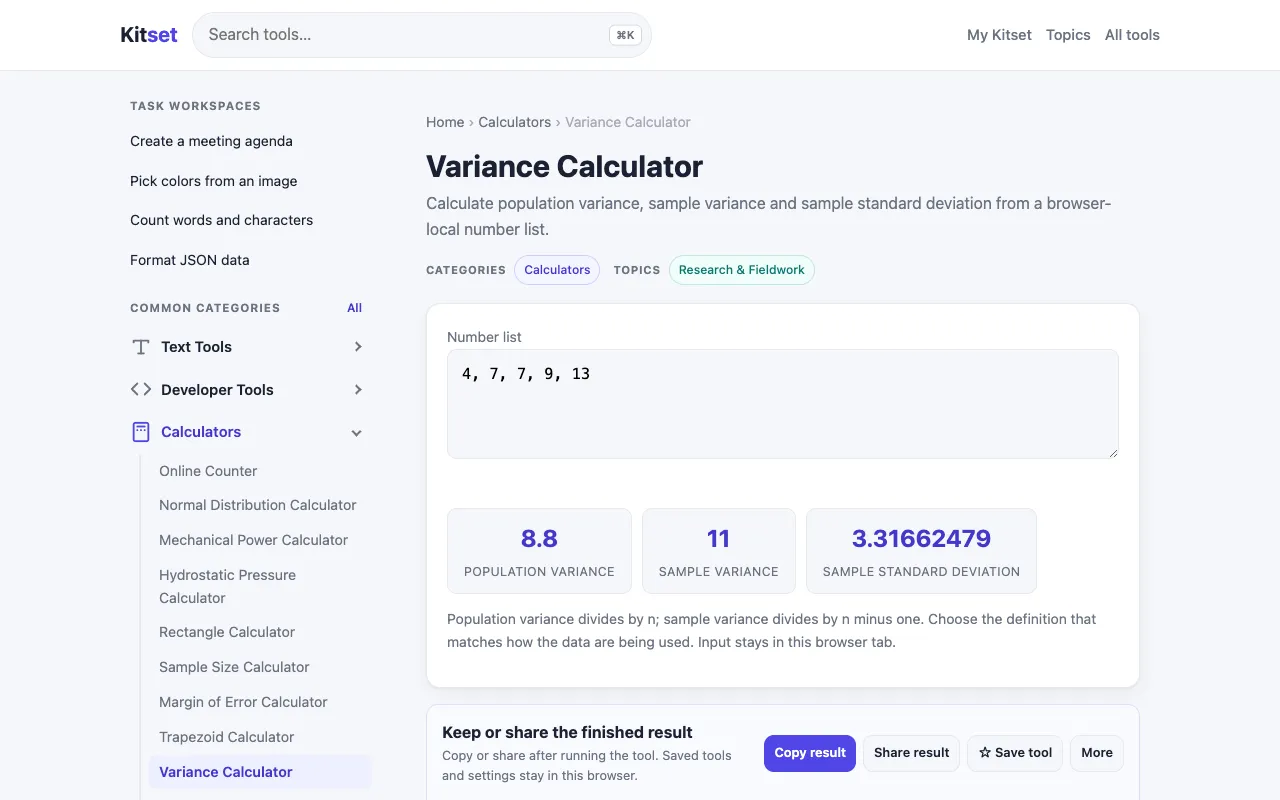The width and height of the screenshot is (1280, 800).
Task: Click the Calculators category icon
Action: (141, 432)
